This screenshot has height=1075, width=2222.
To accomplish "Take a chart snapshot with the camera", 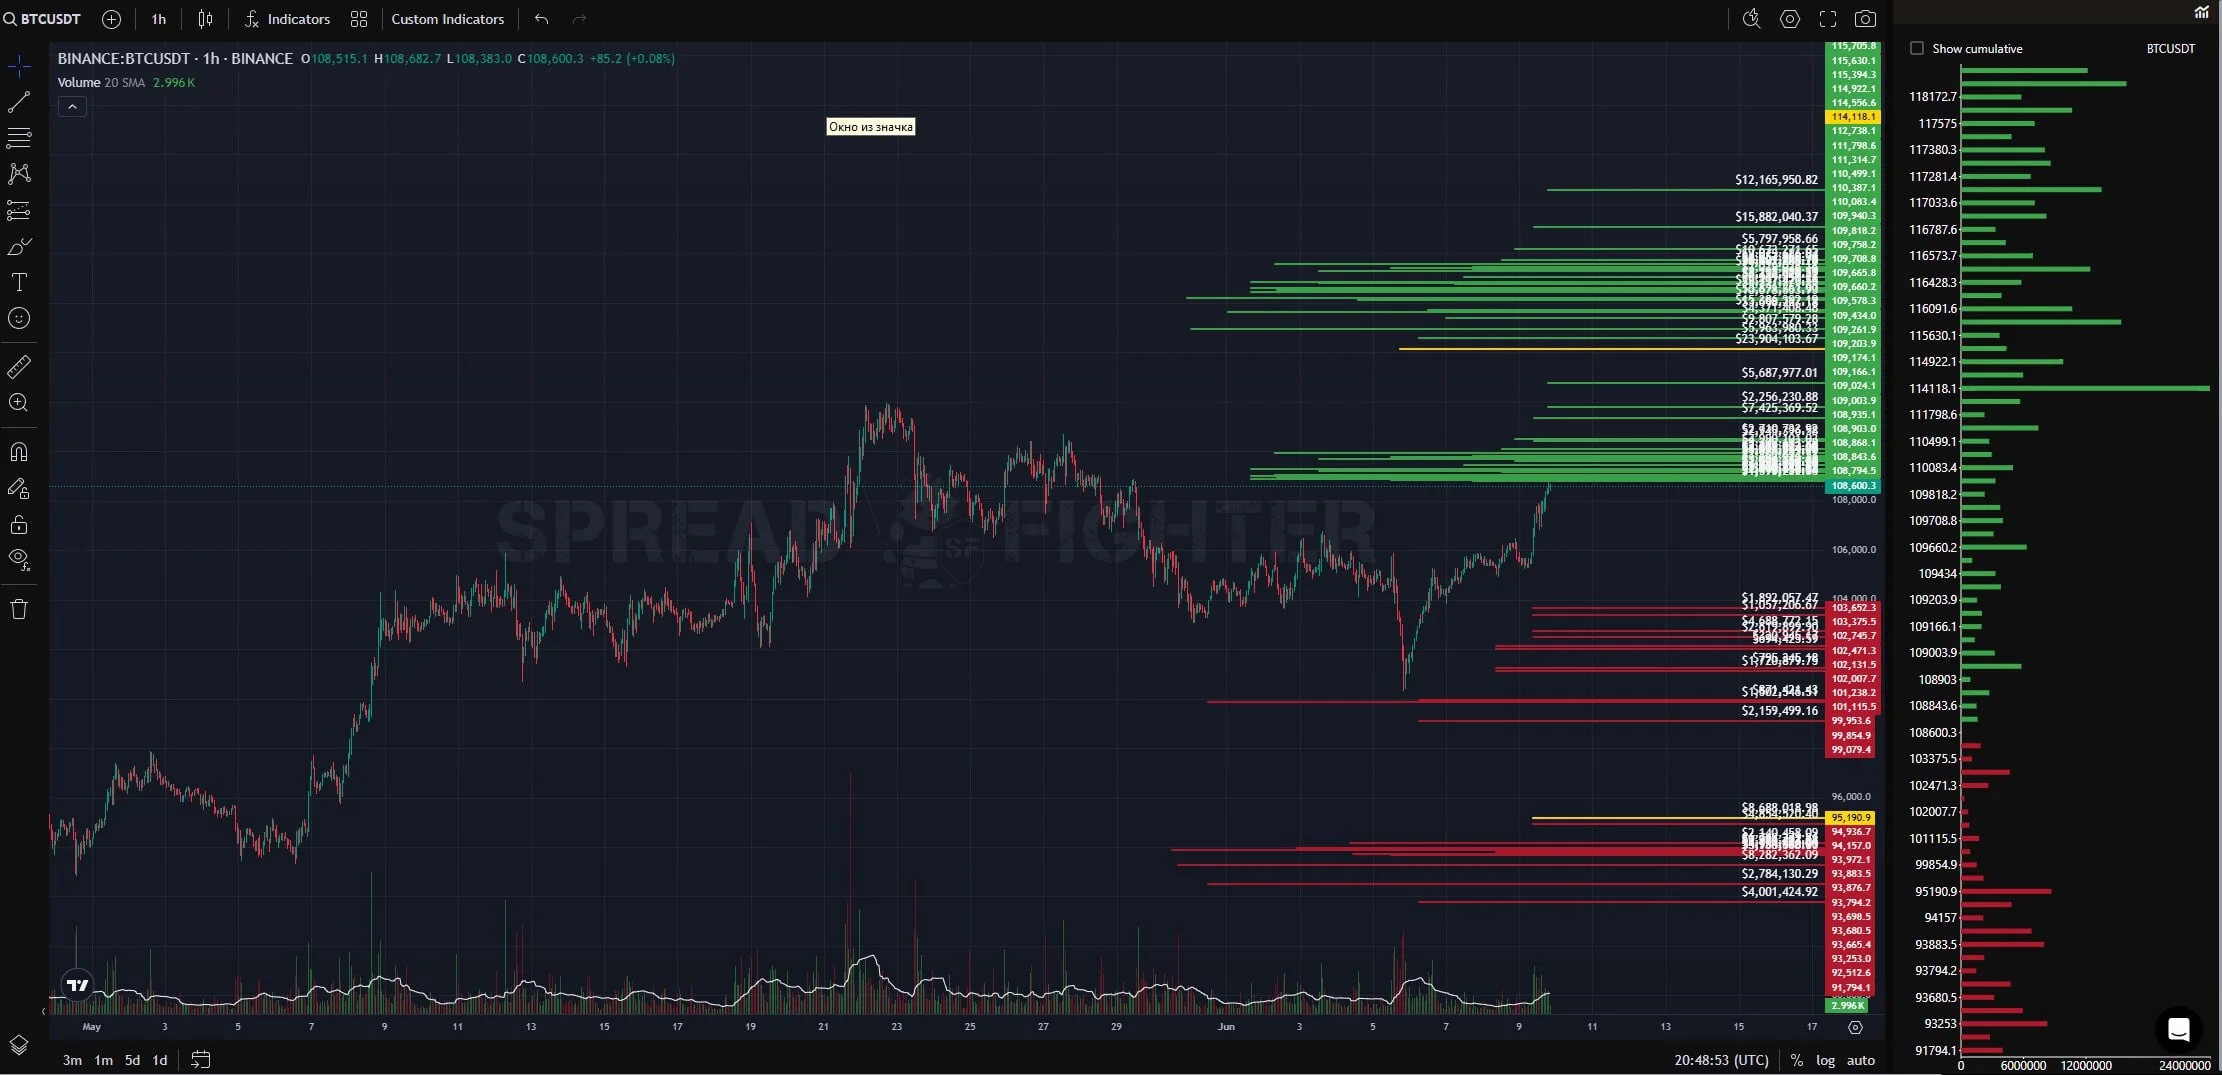I will click(1865, 19).
